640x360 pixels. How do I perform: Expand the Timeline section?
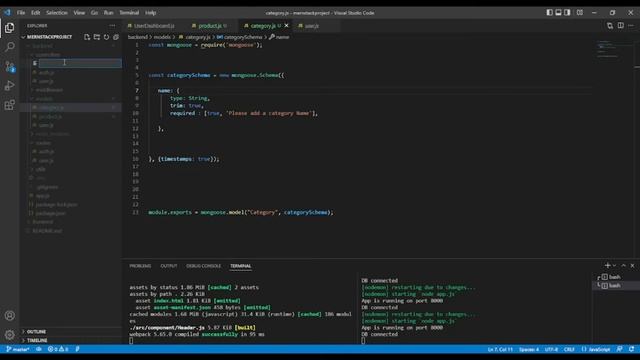37,340
